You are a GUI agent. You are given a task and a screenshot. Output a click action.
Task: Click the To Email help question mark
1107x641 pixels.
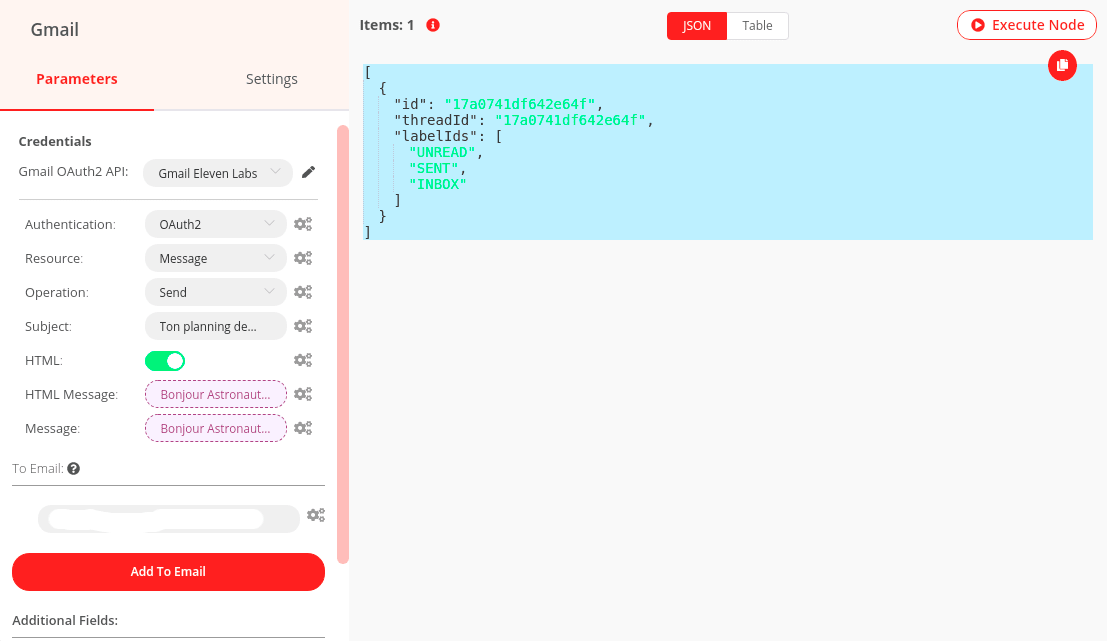coord(74,468)
